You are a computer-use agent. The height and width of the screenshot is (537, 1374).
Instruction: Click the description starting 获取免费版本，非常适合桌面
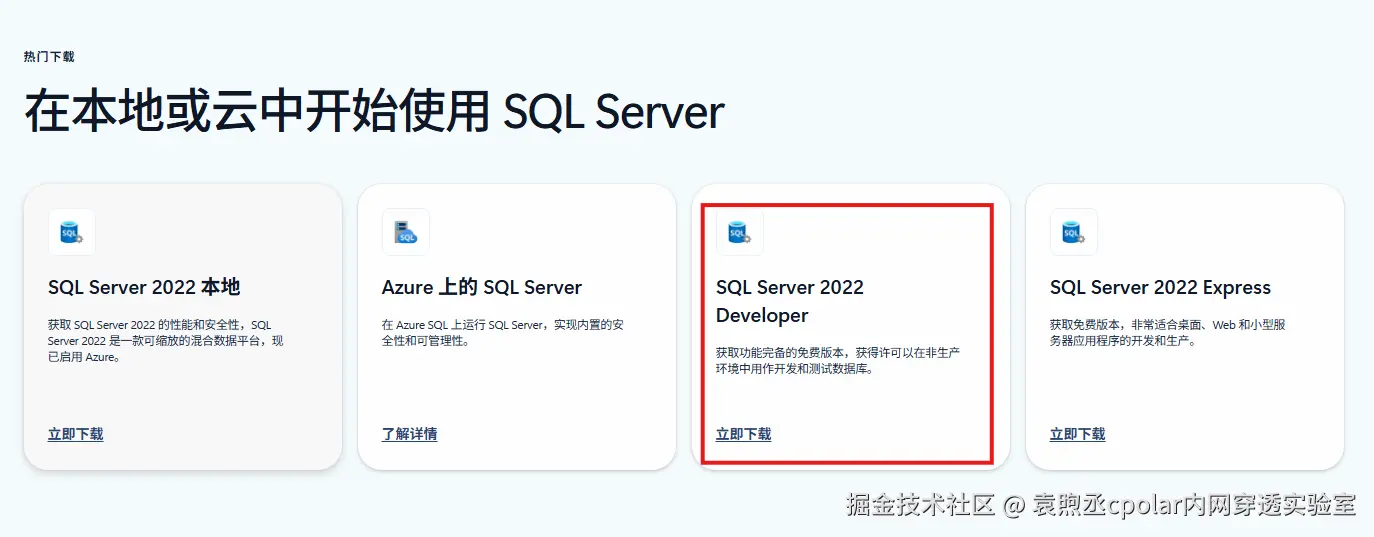1167,333
